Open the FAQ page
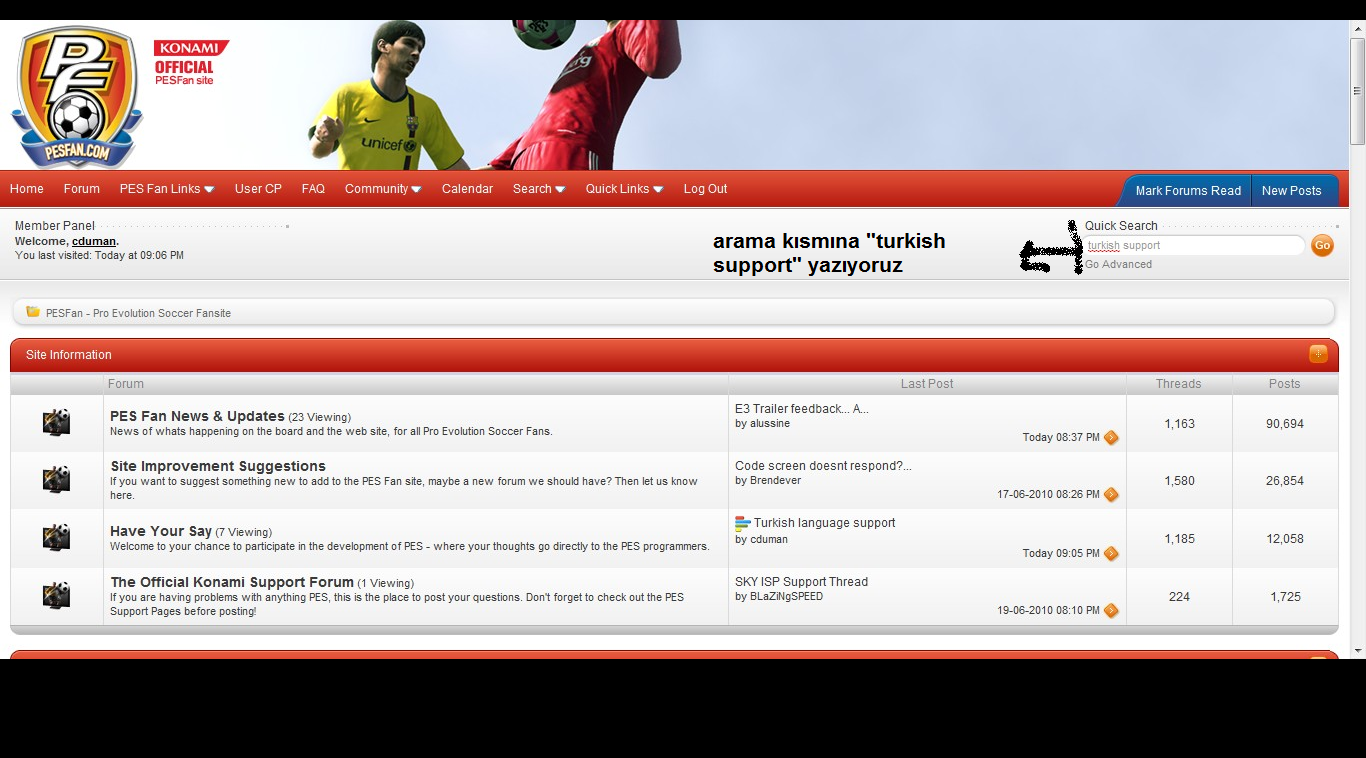This screenshot has height=758, width=1366. click(313, 188)
